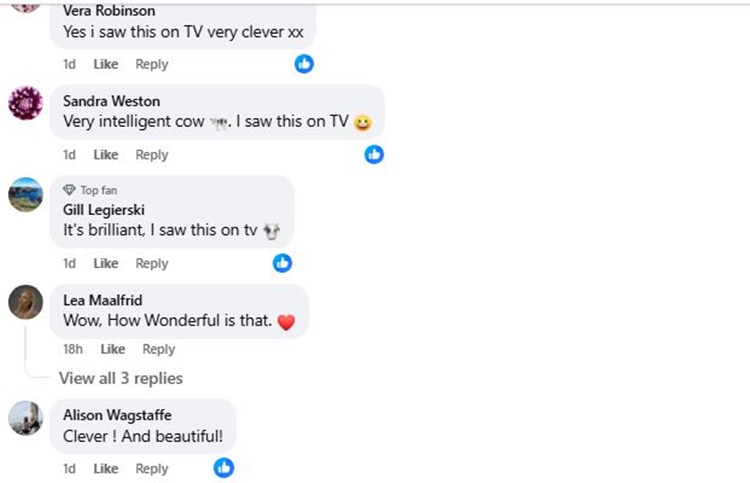Click the like reaction icon on Vera Robinson's comment
The image size is (750, 483).
pos(304,64)
